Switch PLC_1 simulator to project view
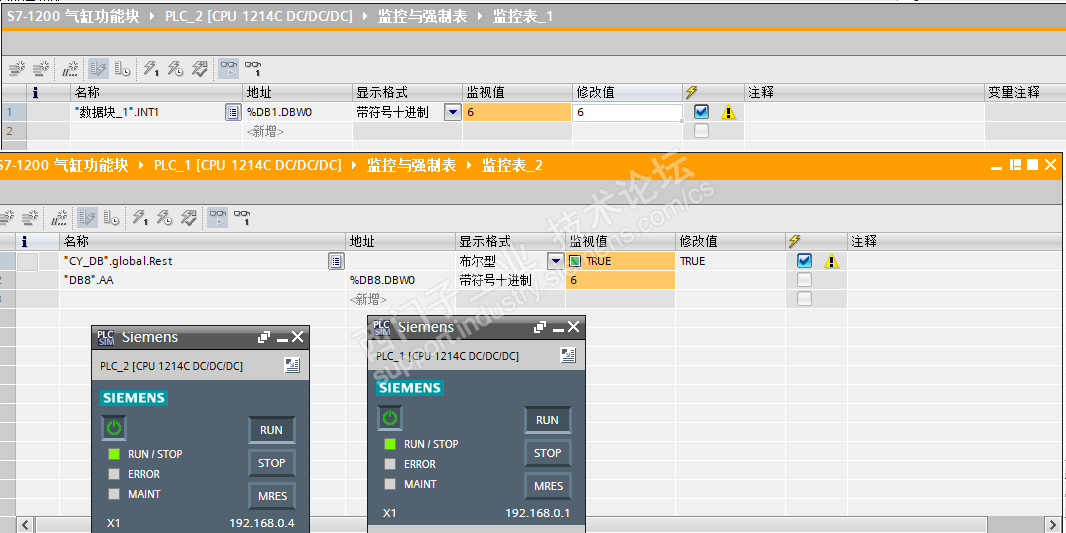This screenshot has width=1066, height=533. point(568,355)
